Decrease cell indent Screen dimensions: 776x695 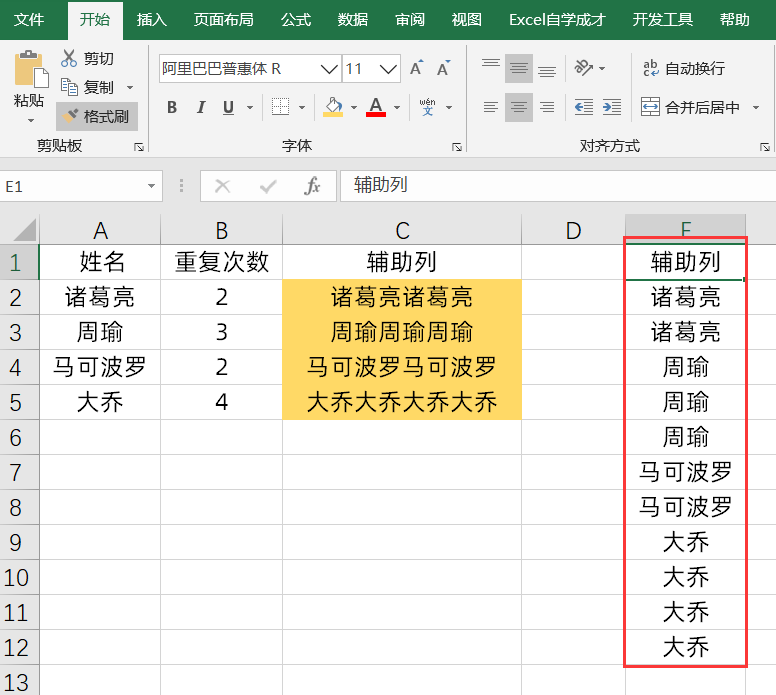584,107
